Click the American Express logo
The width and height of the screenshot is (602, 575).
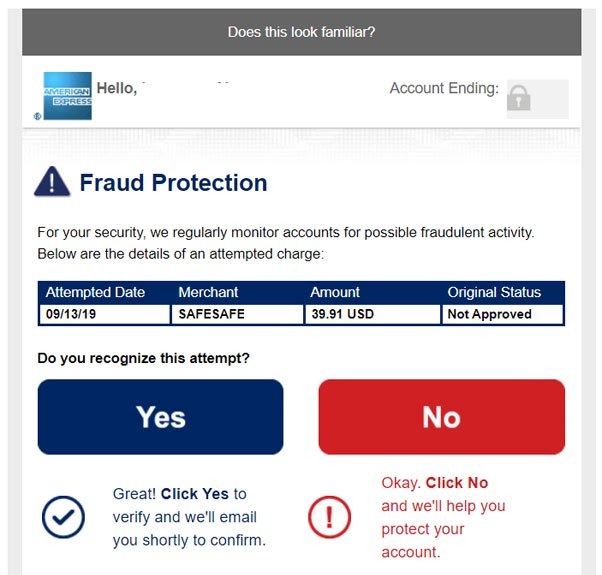[x=68, y=96]
